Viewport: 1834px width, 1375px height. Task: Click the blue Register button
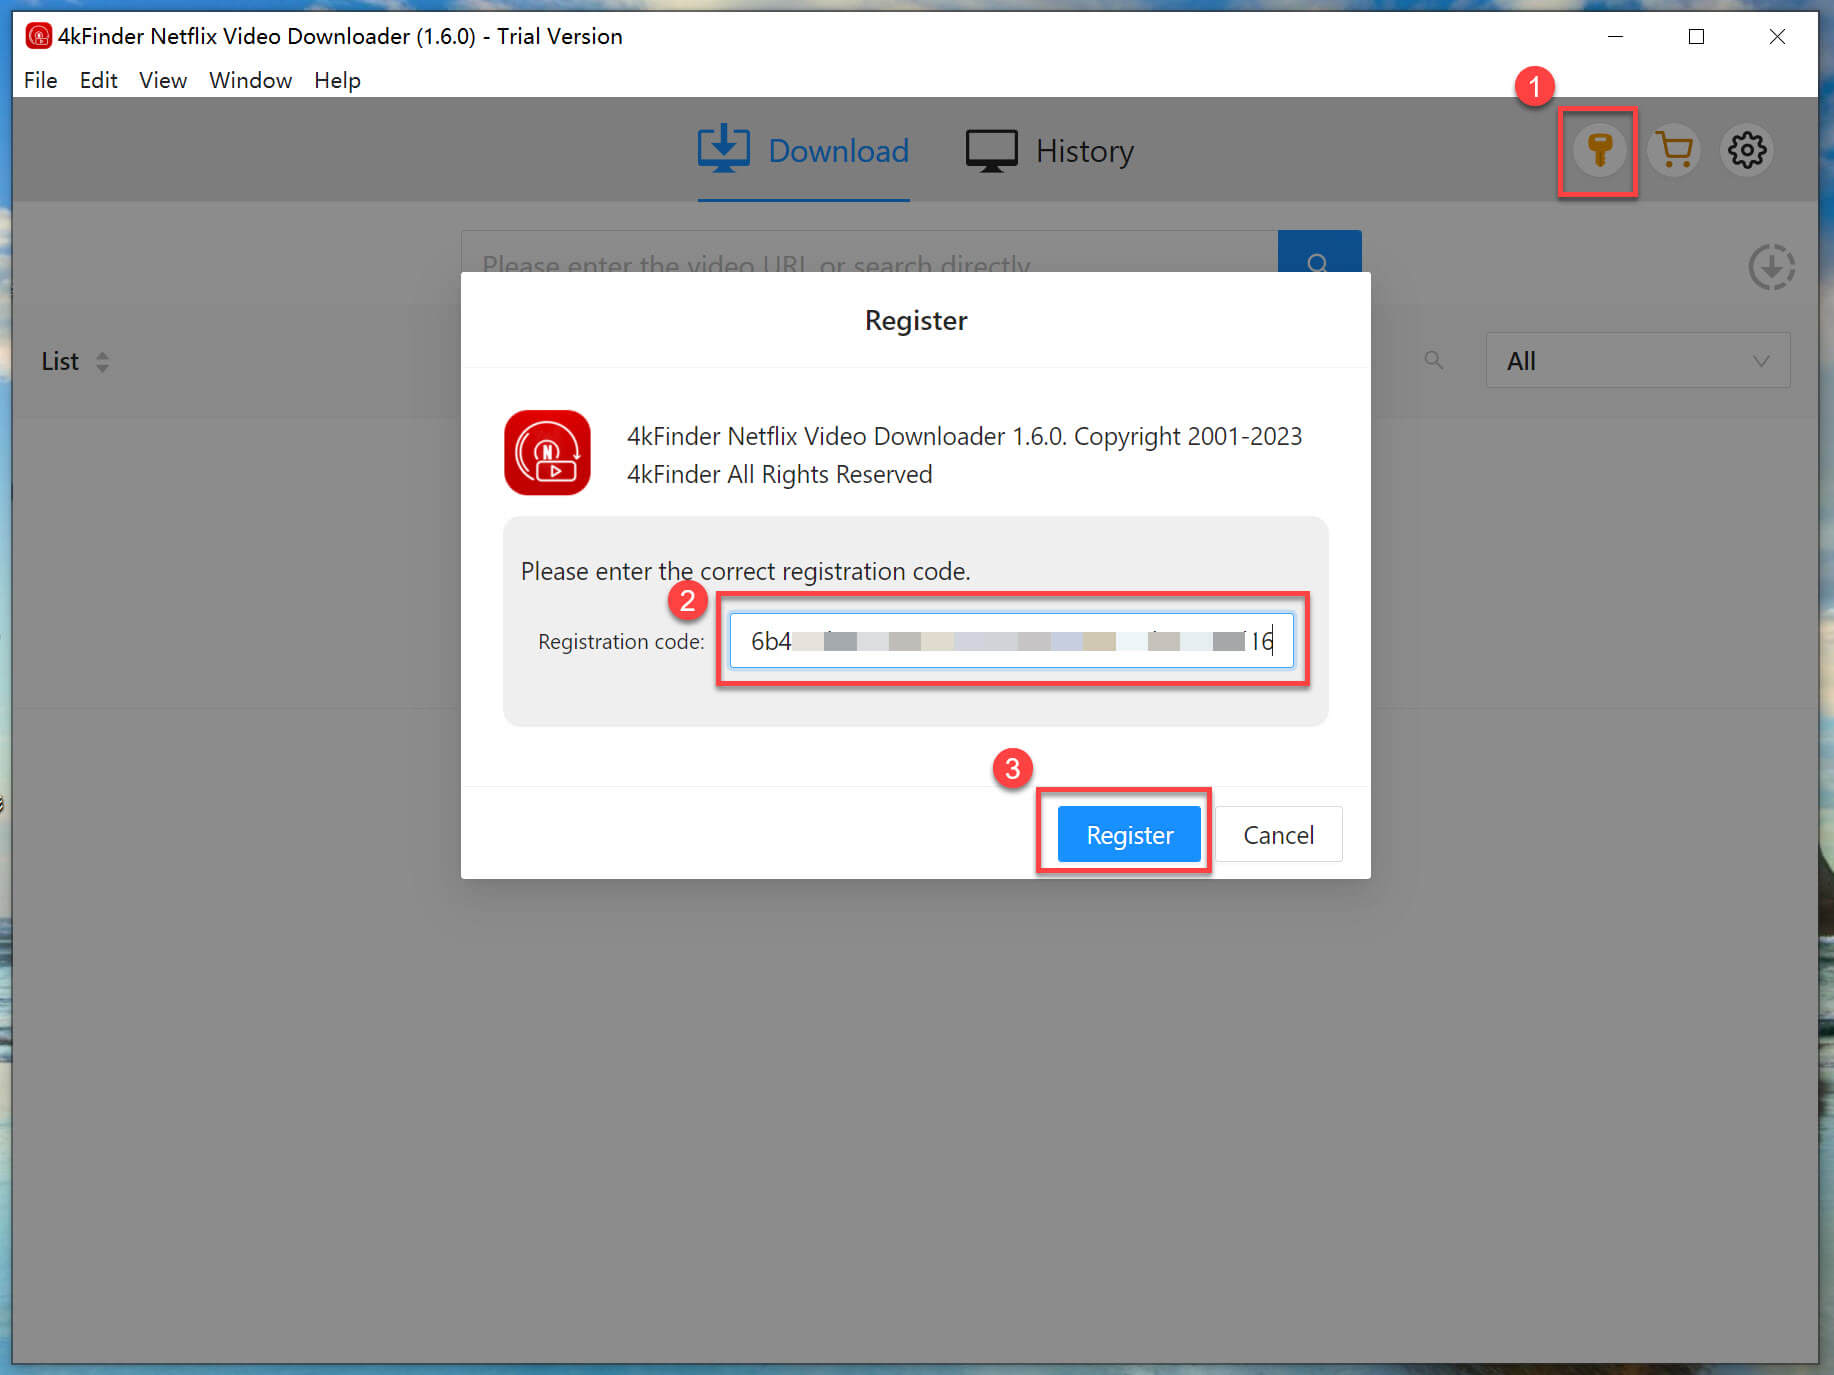(x=1129, y=834)
